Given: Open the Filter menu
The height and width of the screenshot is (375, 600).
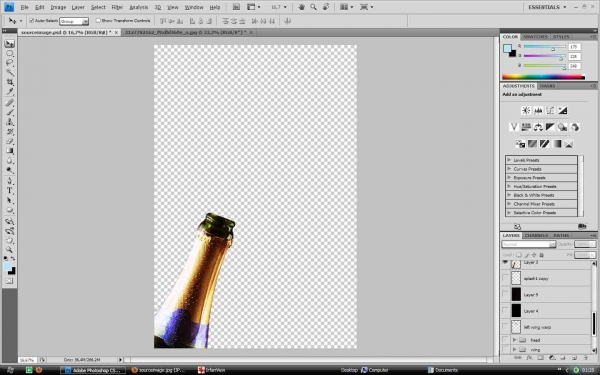Looking at the screenshot, I should click(117, 7).
